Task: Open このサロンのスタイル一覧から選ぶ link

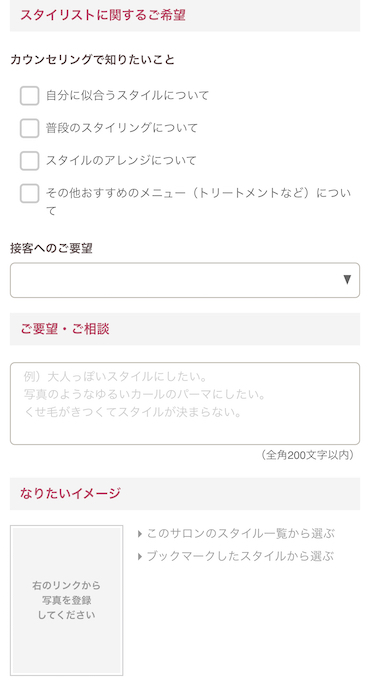Action: (x=241, y=533)
